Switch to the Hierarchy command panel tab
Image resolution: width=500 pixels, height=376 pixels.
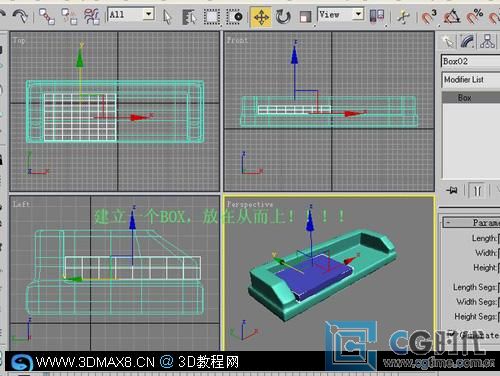(487, 42)
